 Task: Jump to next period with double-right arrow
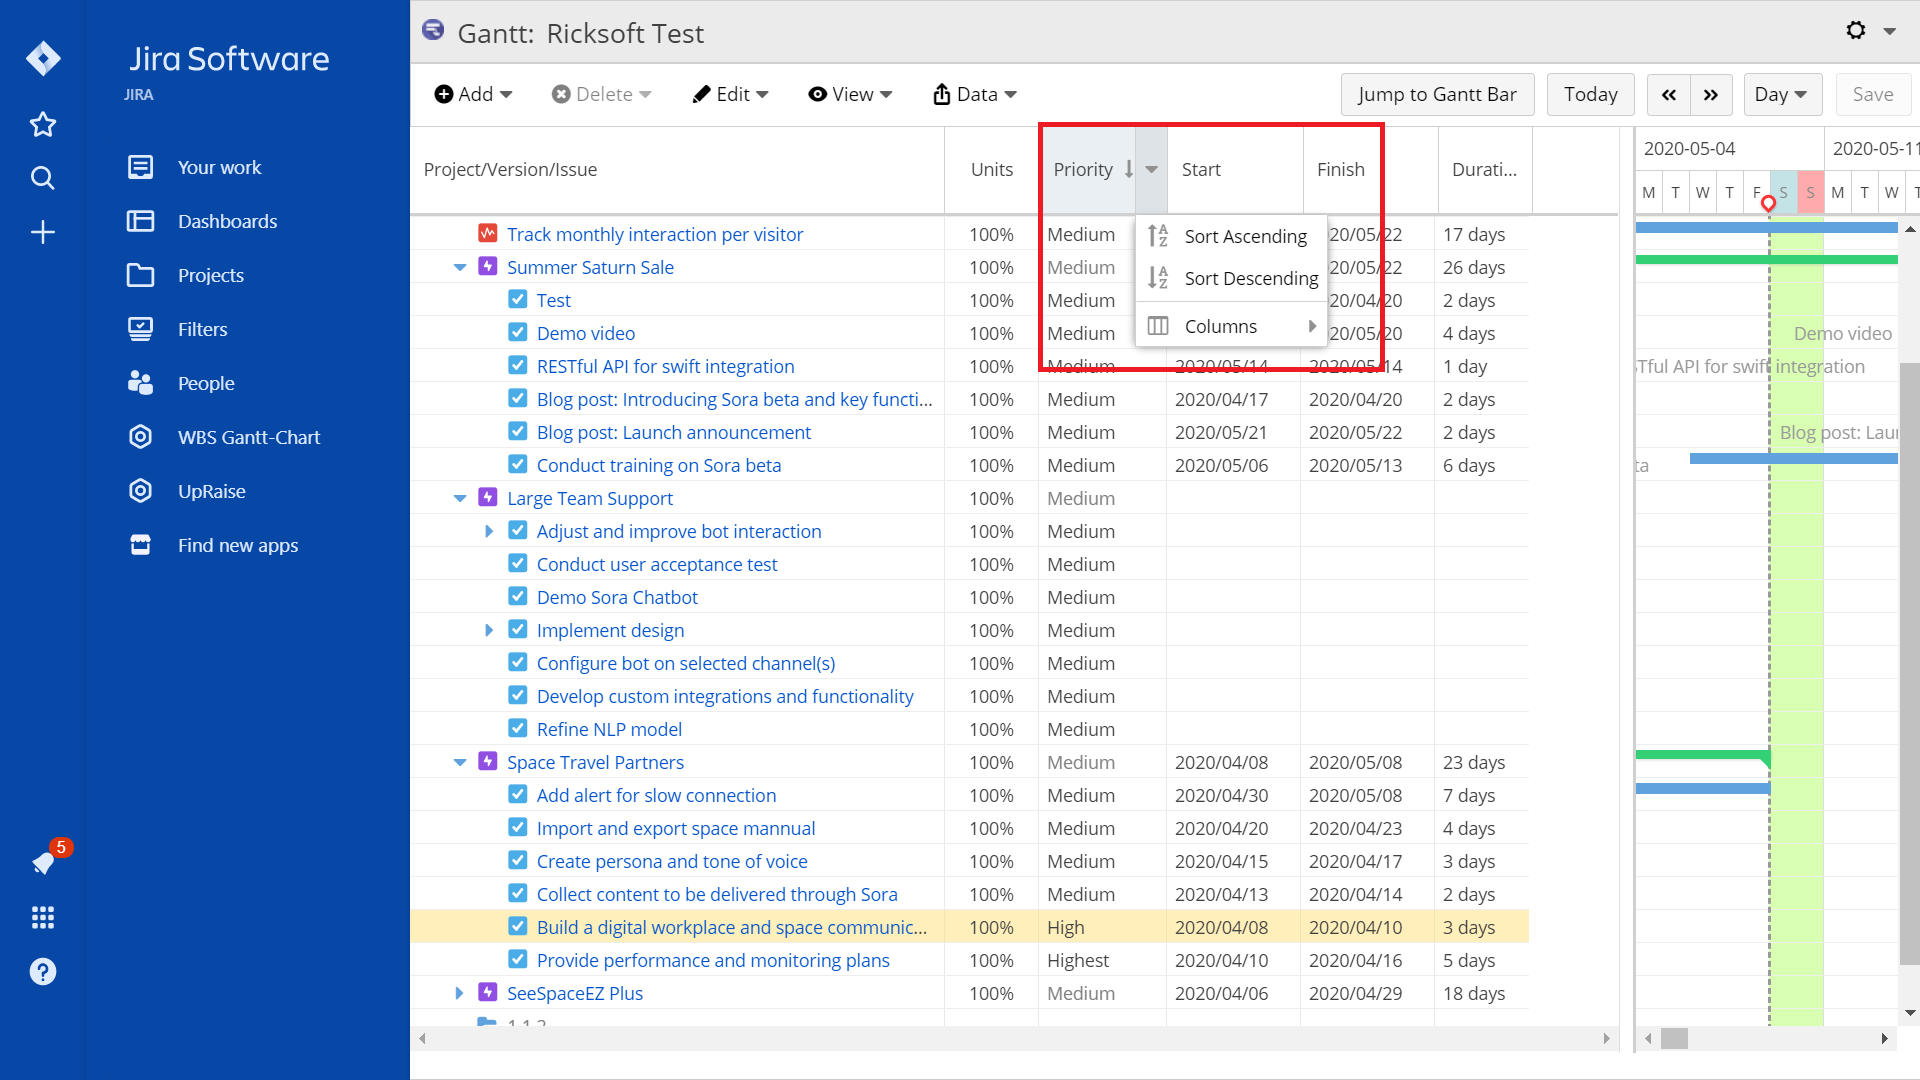click(x=1711, y=94)
